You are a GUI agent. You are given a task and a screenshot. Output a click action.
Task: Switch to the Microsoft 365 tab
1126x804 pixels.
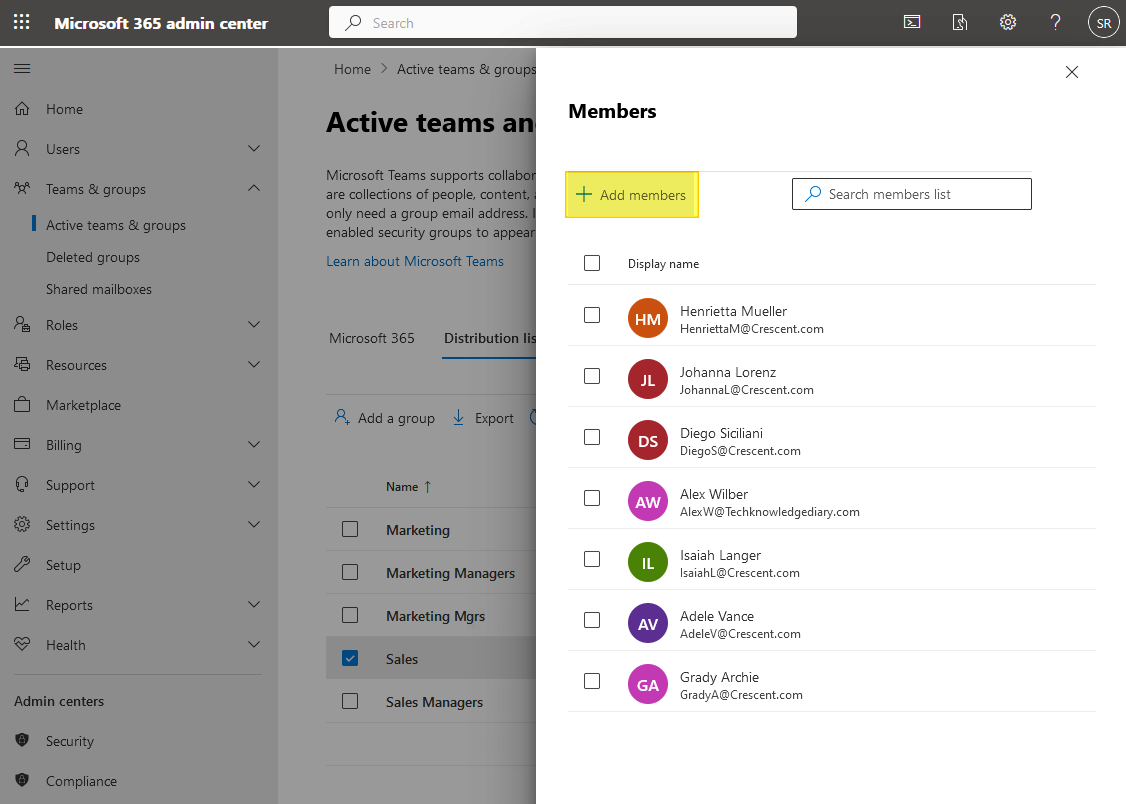point(372,338)
